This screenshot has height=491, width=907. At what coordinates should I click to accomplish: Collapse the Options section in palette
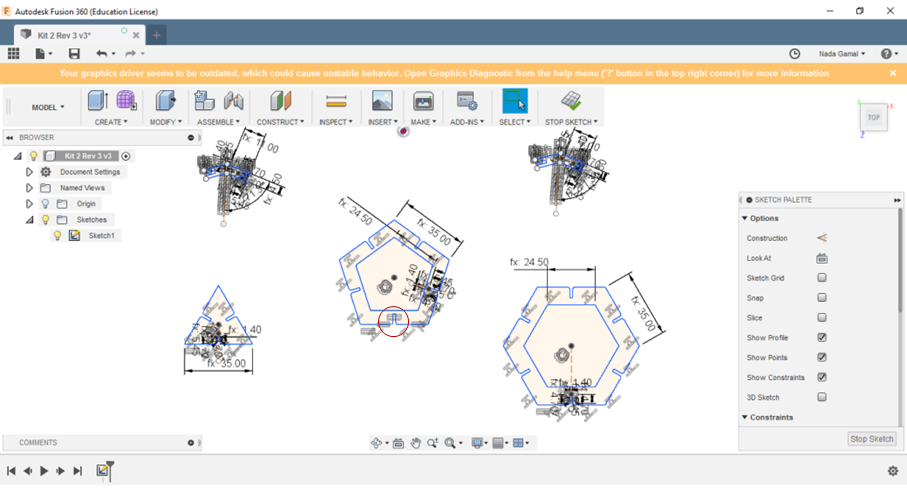point(745,218)
